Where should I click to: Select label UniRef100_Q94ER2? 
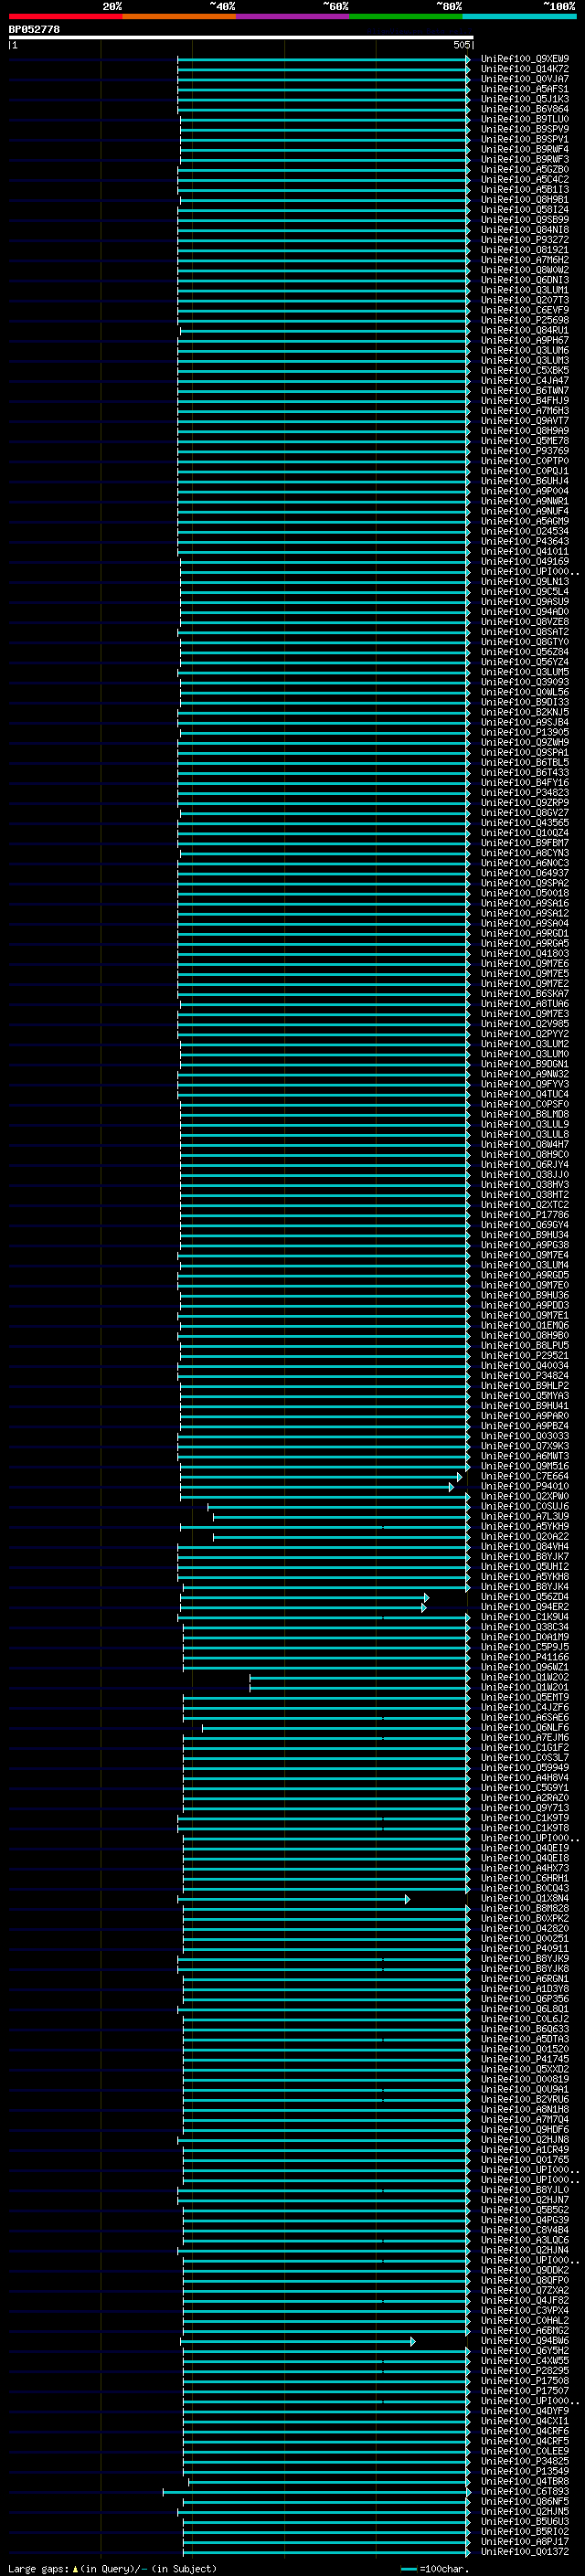[x=524, y=1607]
